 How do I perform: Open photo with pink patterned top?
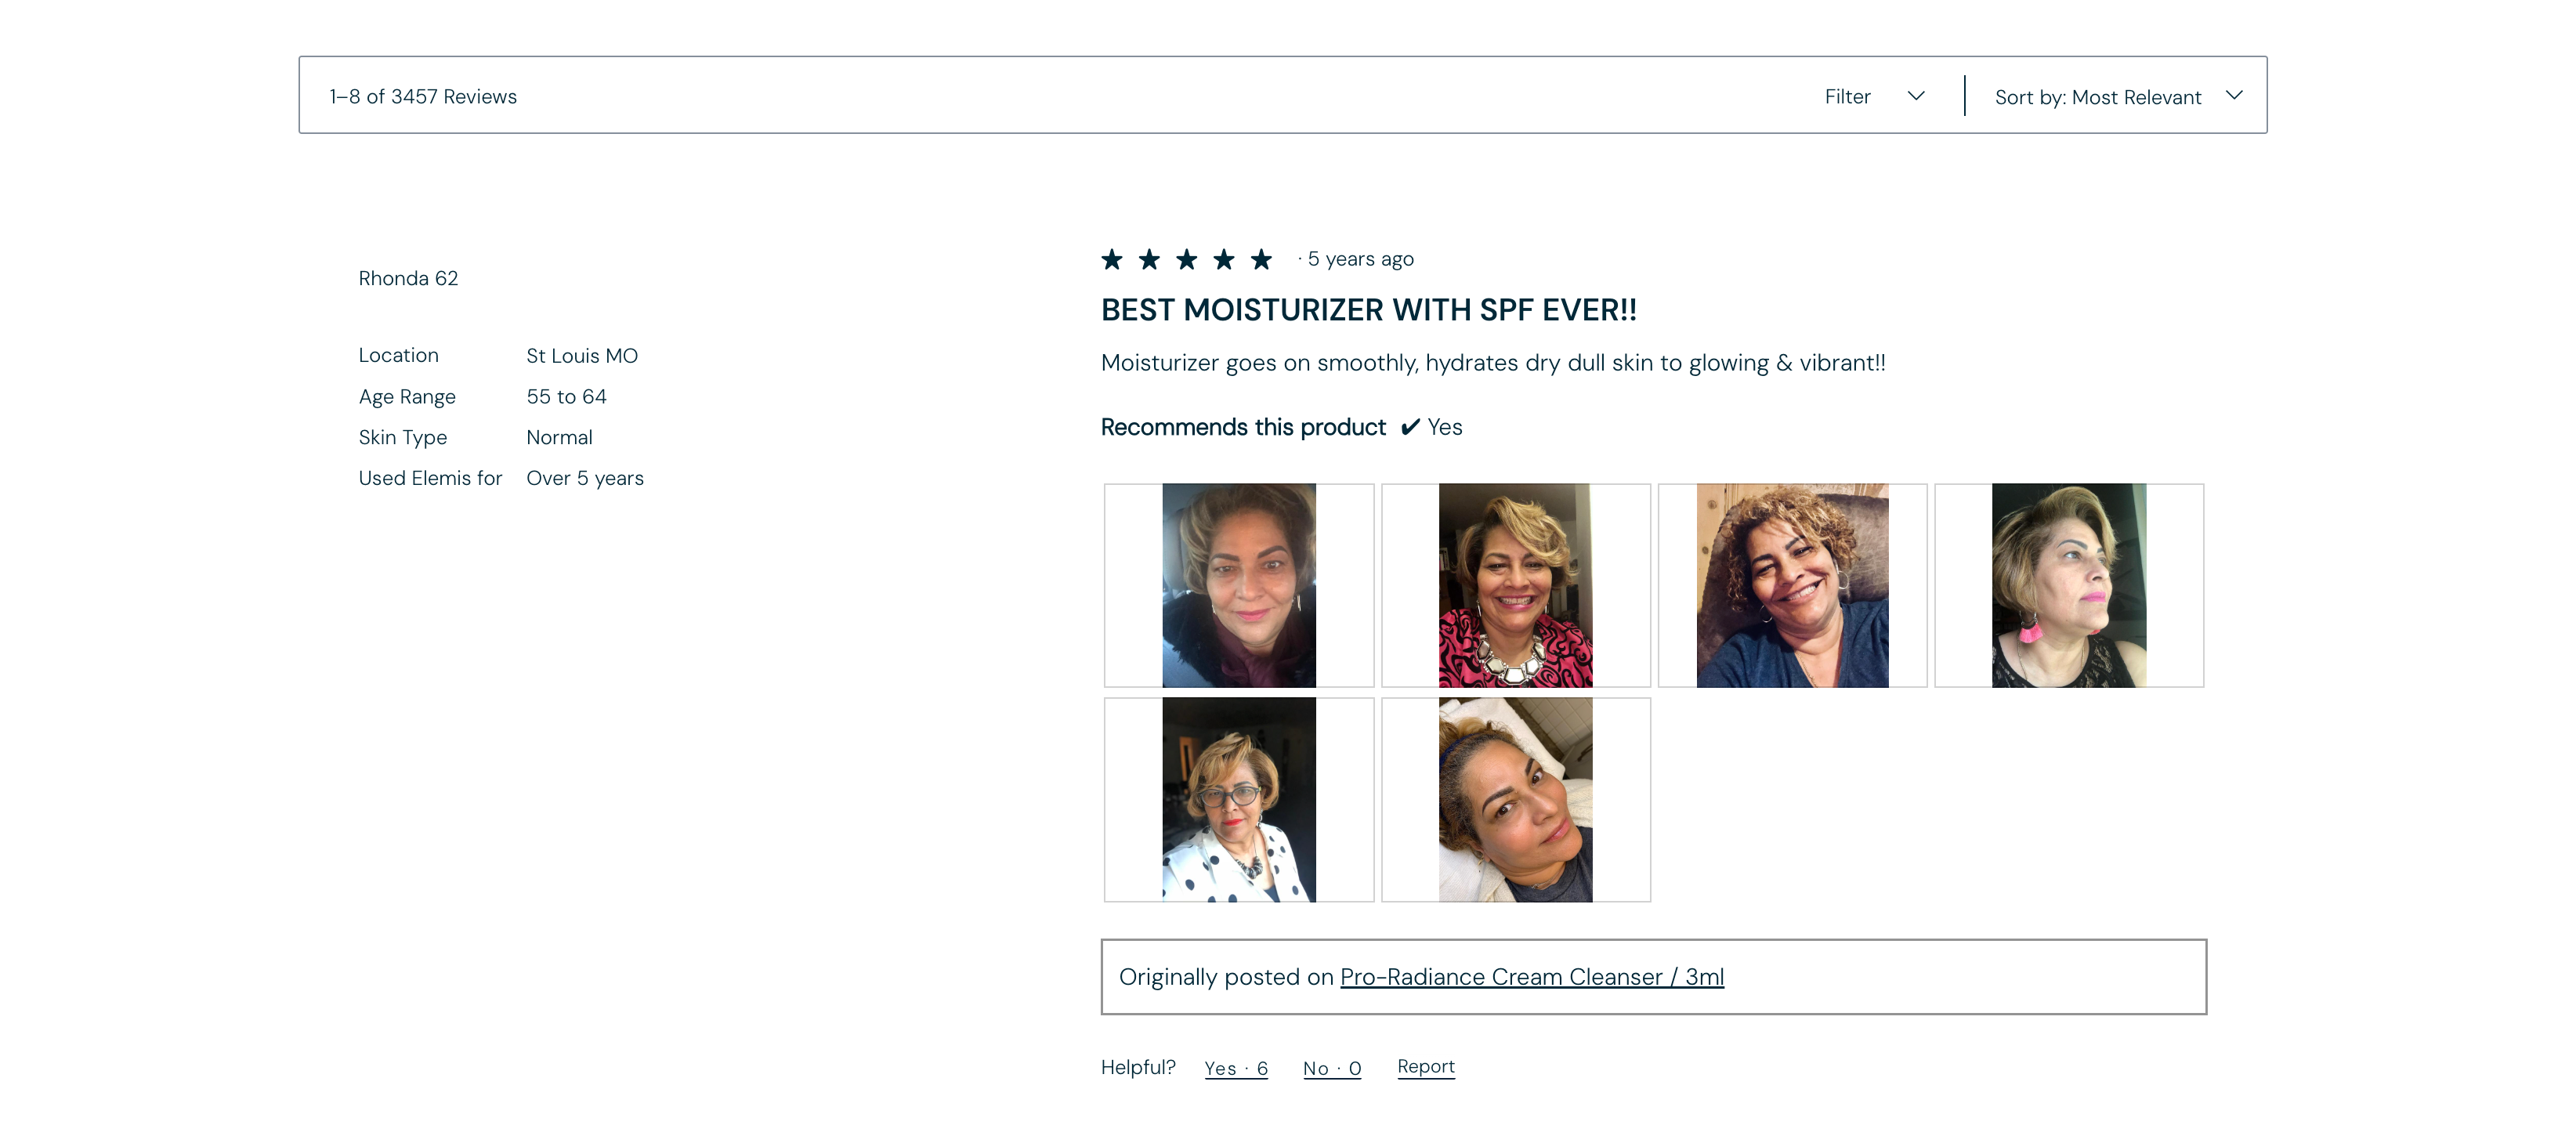pyautogui.click(x=1516, y=585)
